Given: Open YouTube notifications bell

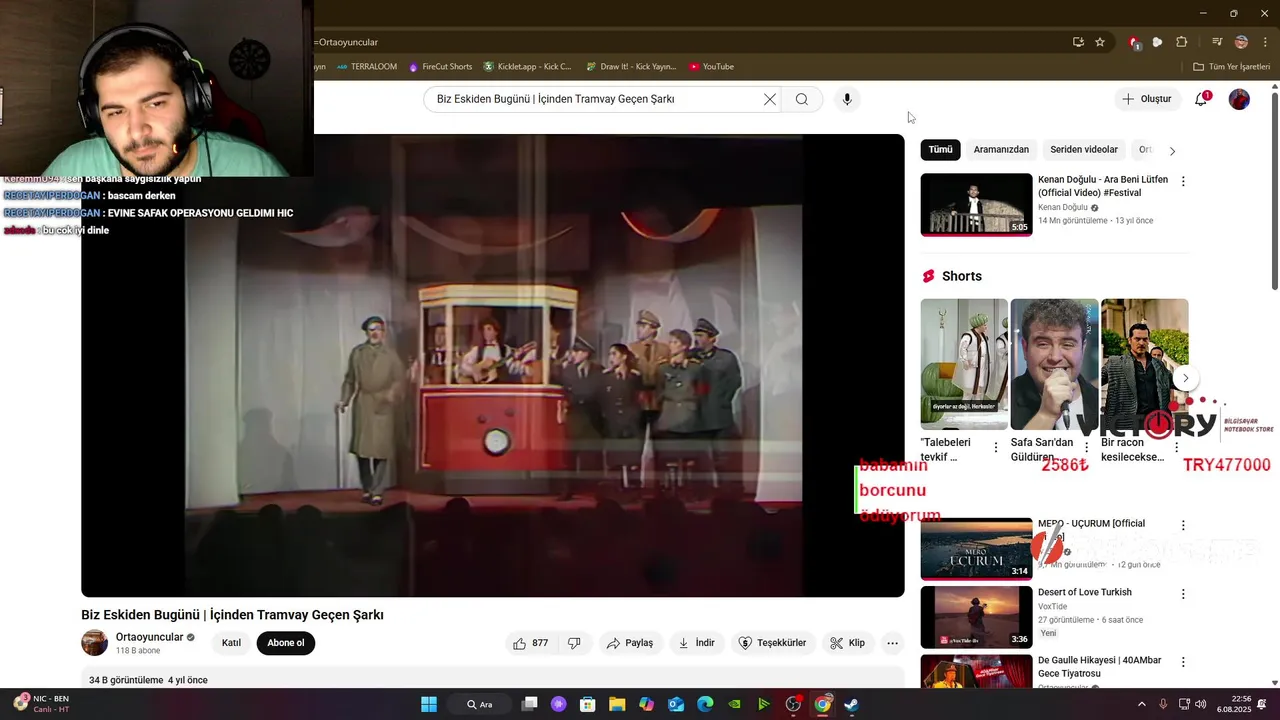Looking at the screenshot, I should tap(1201, 99).
